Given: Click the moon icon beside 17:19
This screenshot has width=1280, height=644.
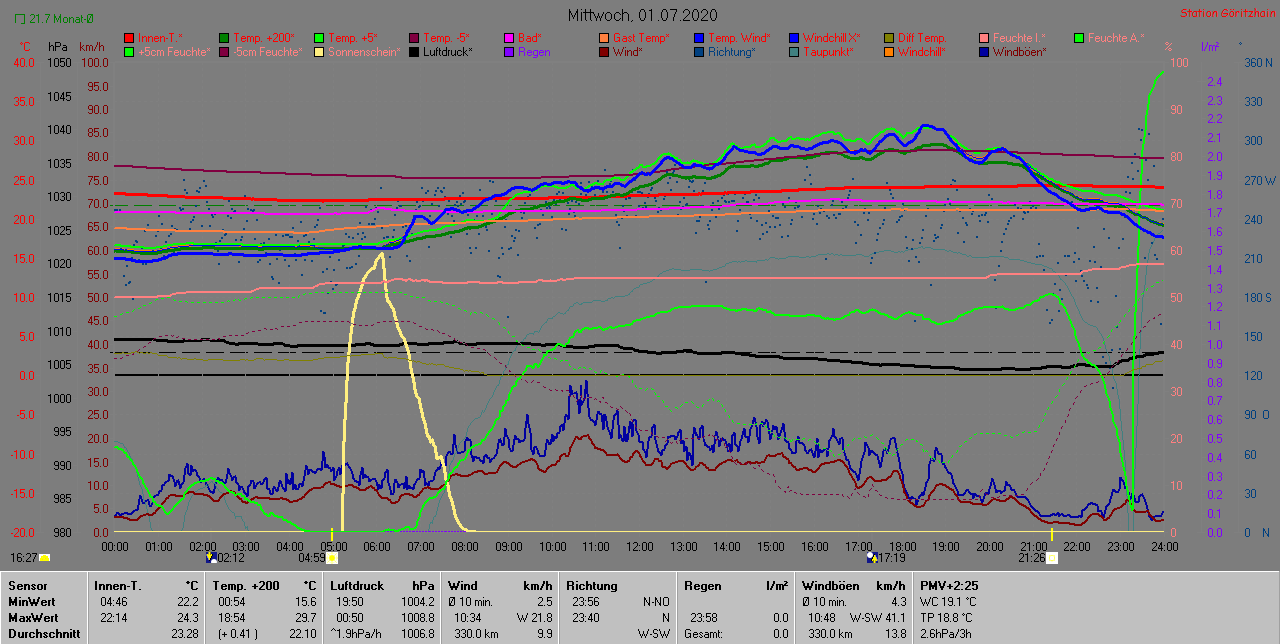Looking at the screenshot, I should 872,557.
